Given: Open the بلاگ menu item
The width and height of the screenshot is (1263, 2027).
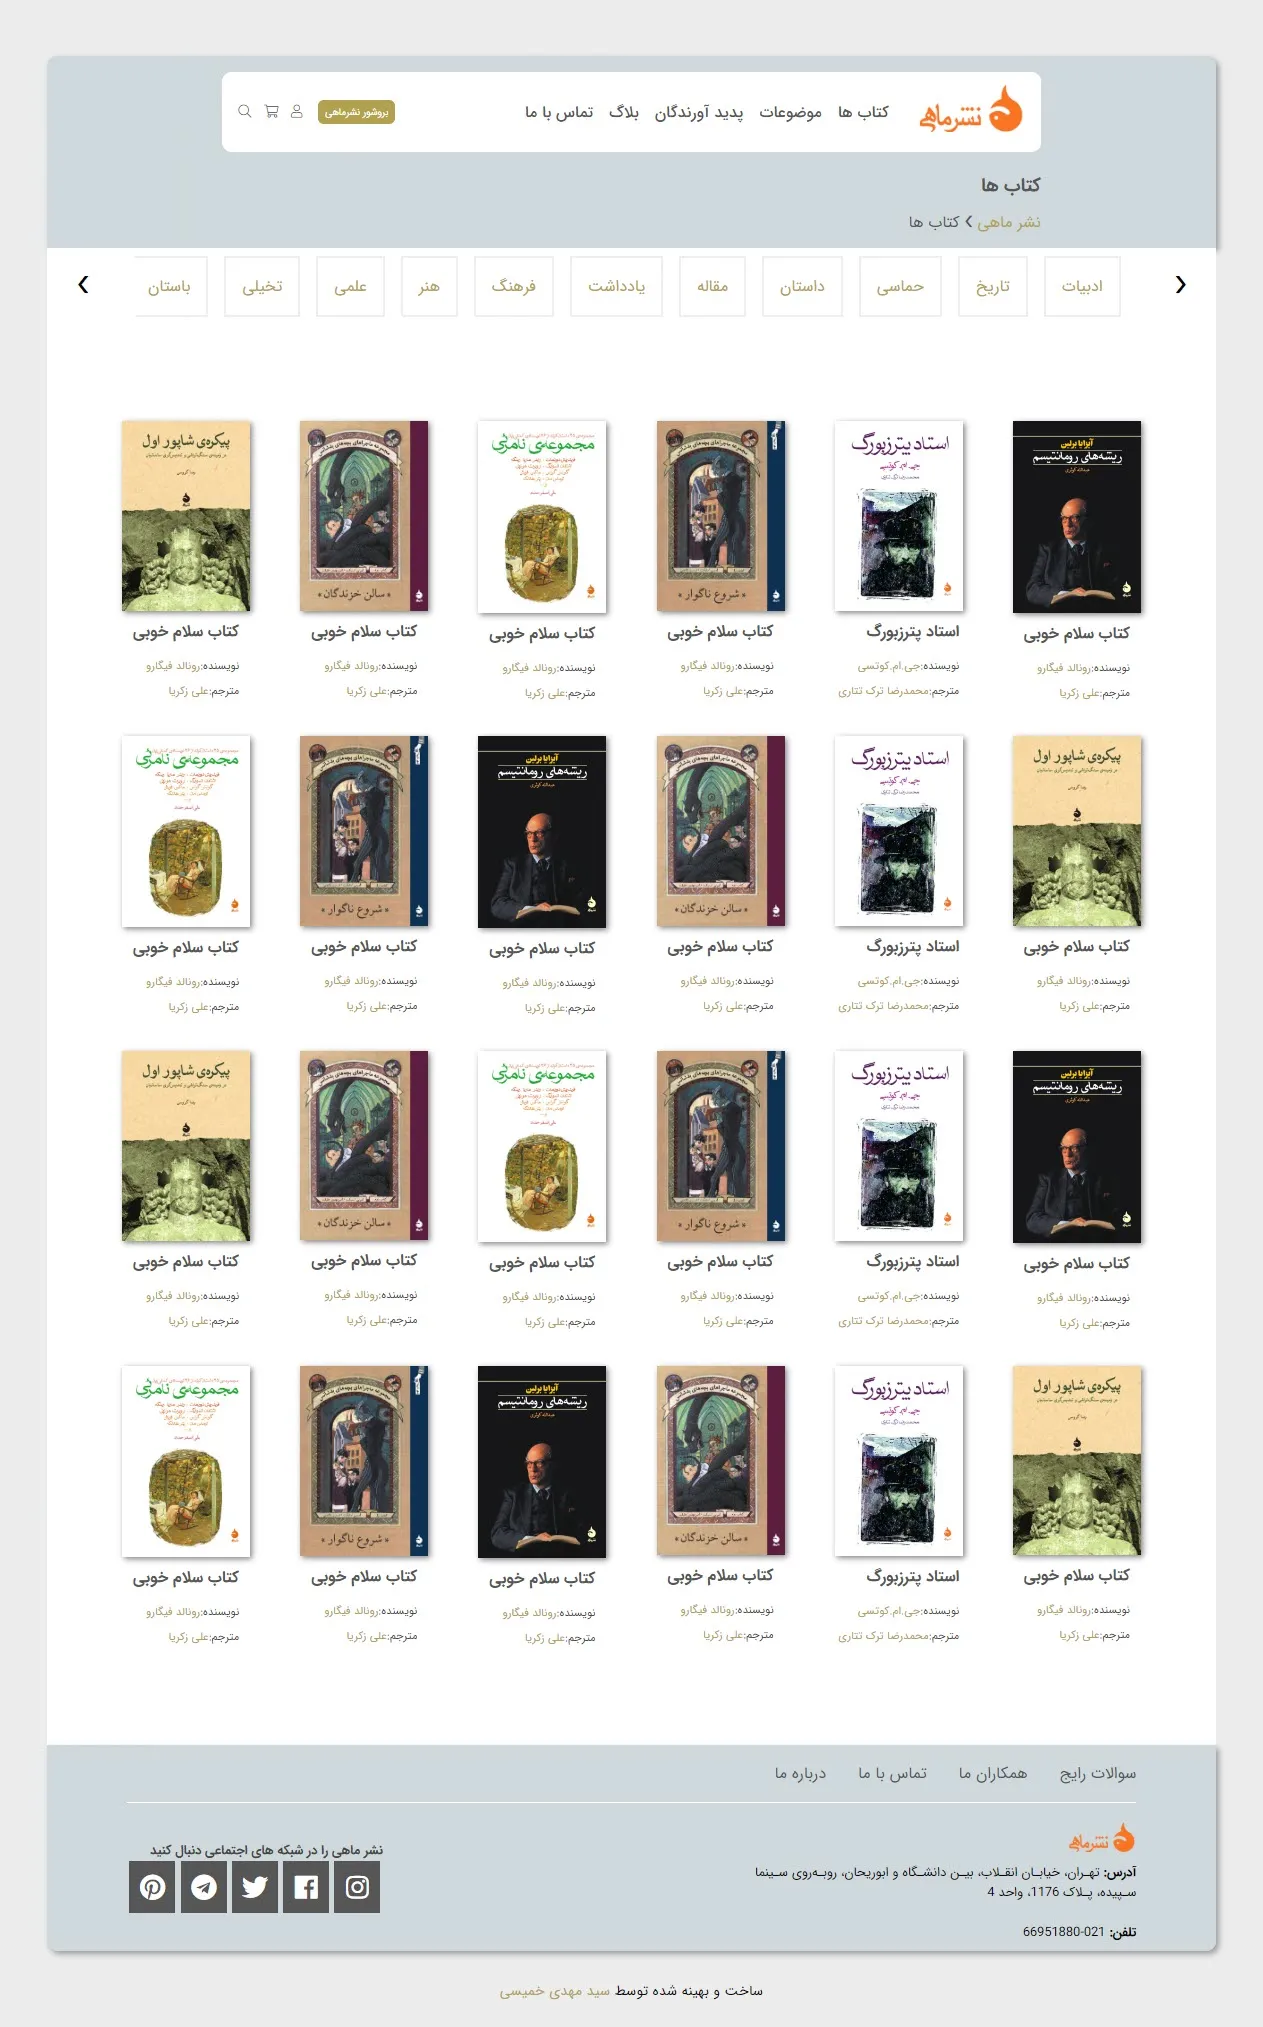Looking at the screenshot, I should point(624,112).
